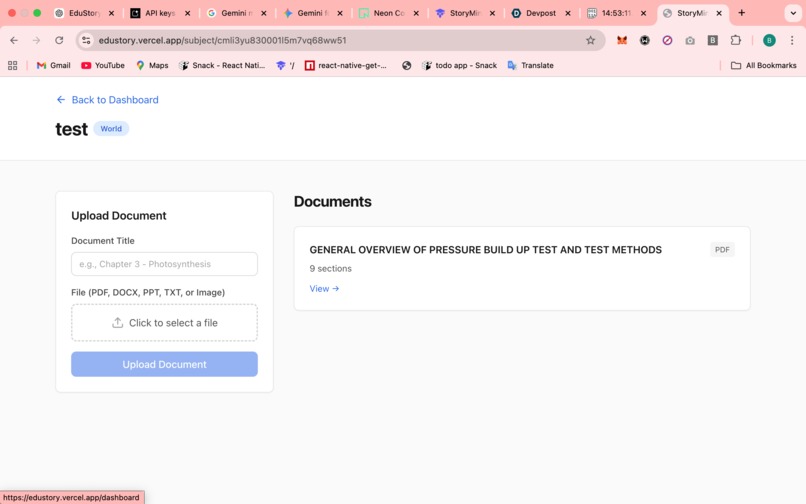Click the Upload Document button

coord(164,364)
